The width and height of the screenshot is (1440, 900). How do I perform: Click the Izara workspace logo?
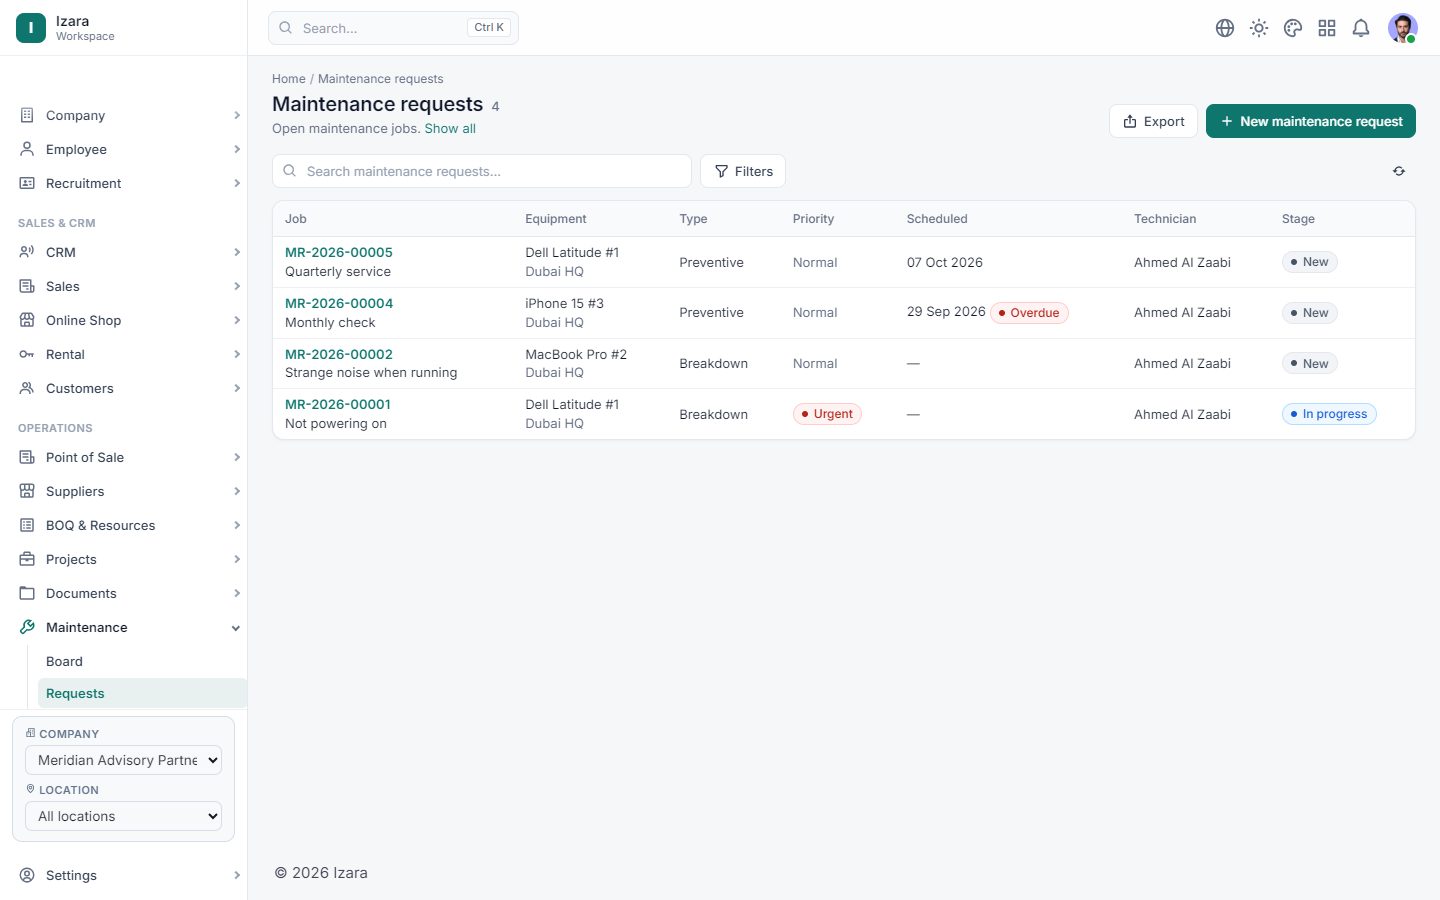pyautogui.click(x=31, y=28)
